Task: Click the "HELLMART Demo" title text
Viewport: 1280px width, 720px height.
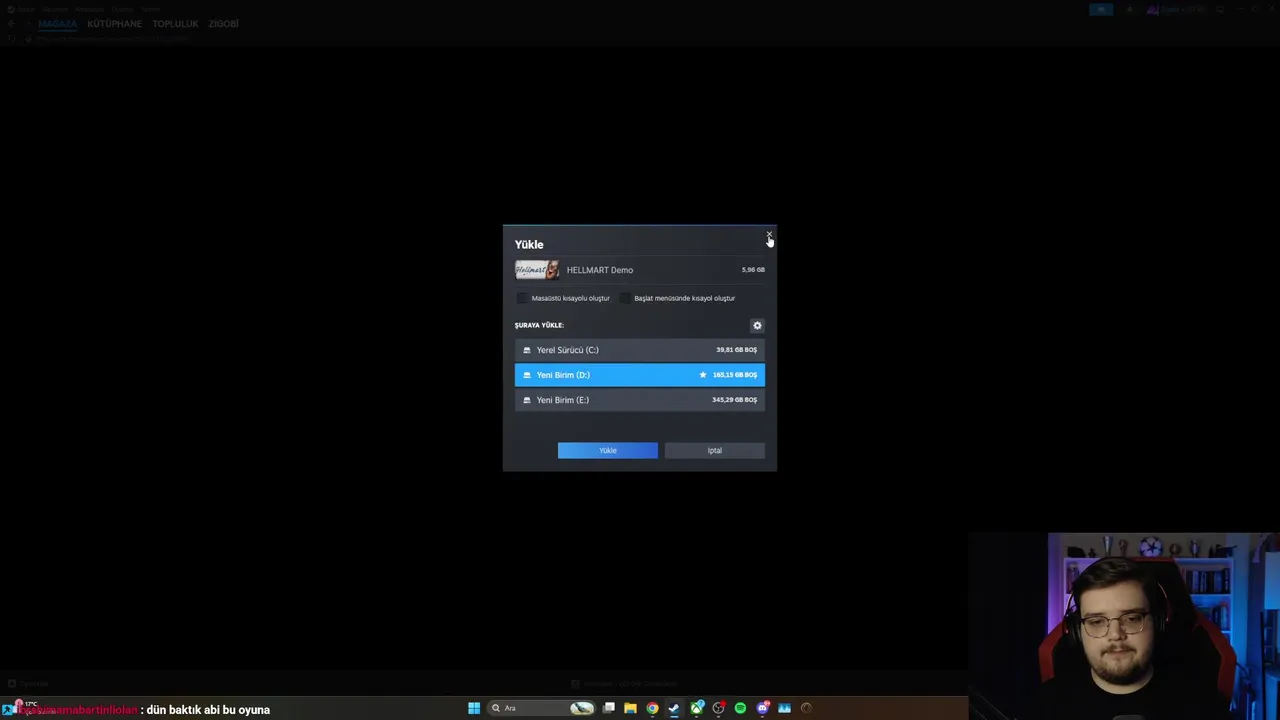Action: [600, 270]
